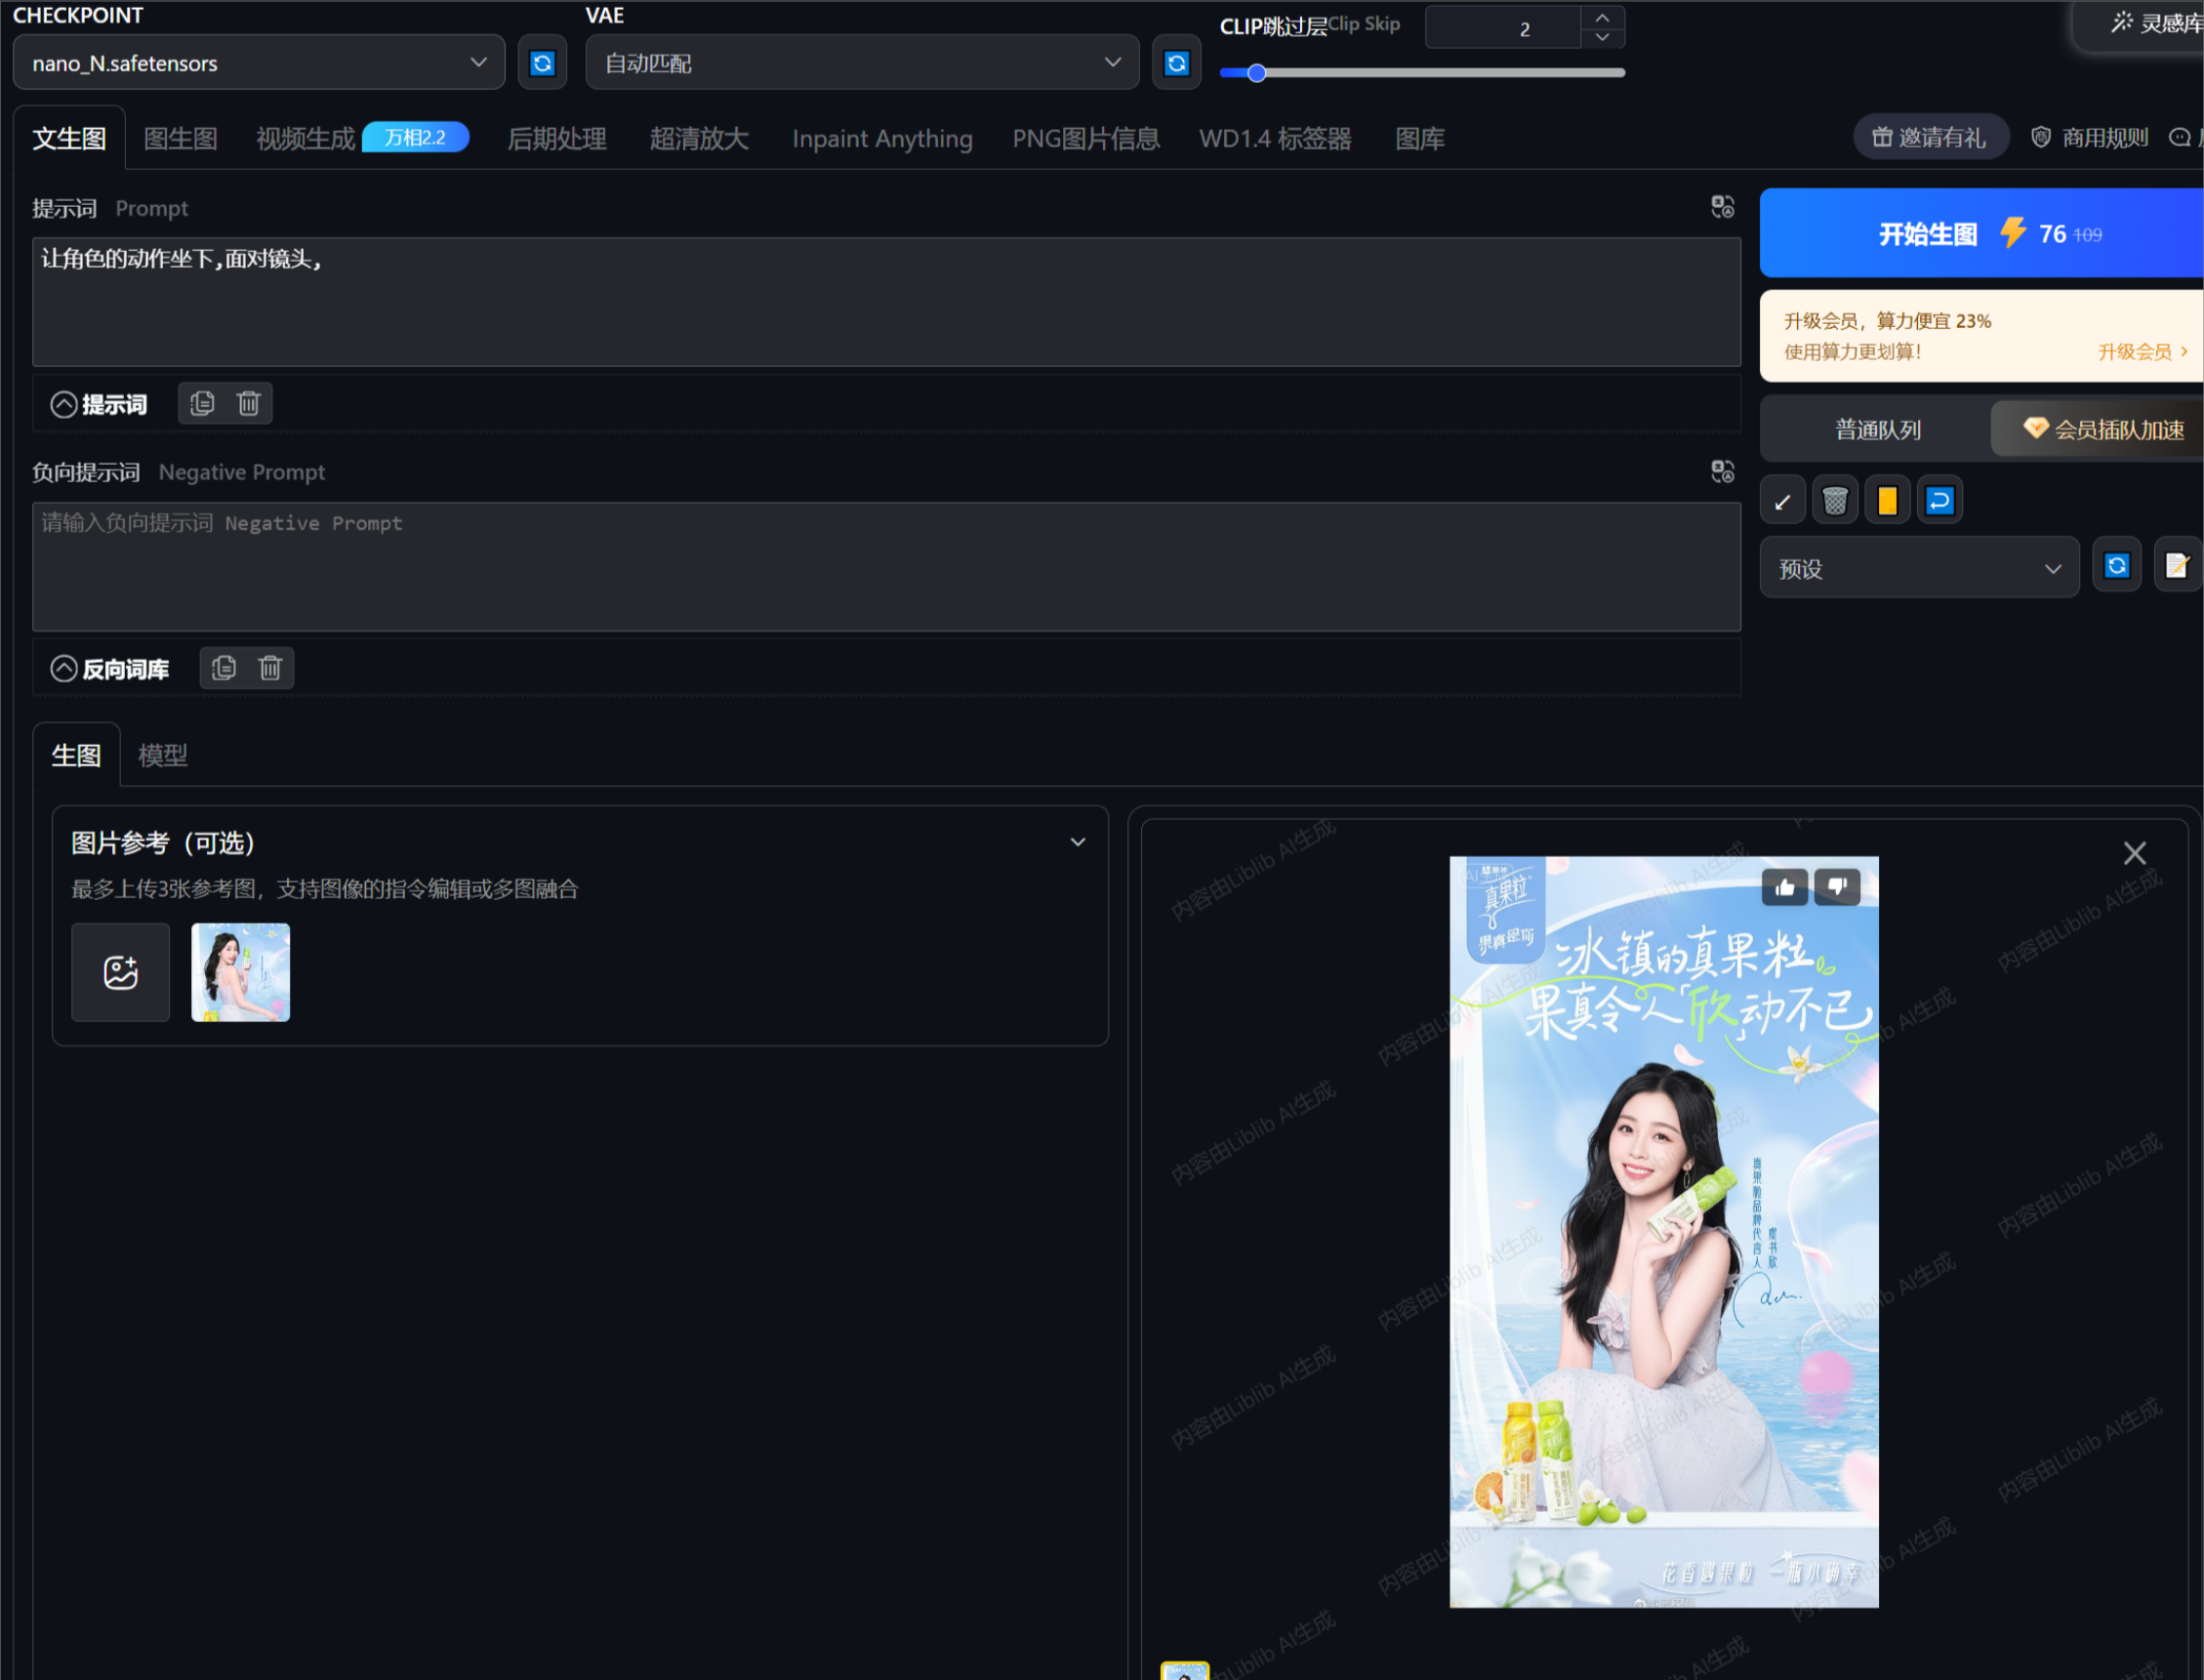Clear the negative prompt with trash icon
This screenshot has height=1680, width=2204.
(270, 668)
